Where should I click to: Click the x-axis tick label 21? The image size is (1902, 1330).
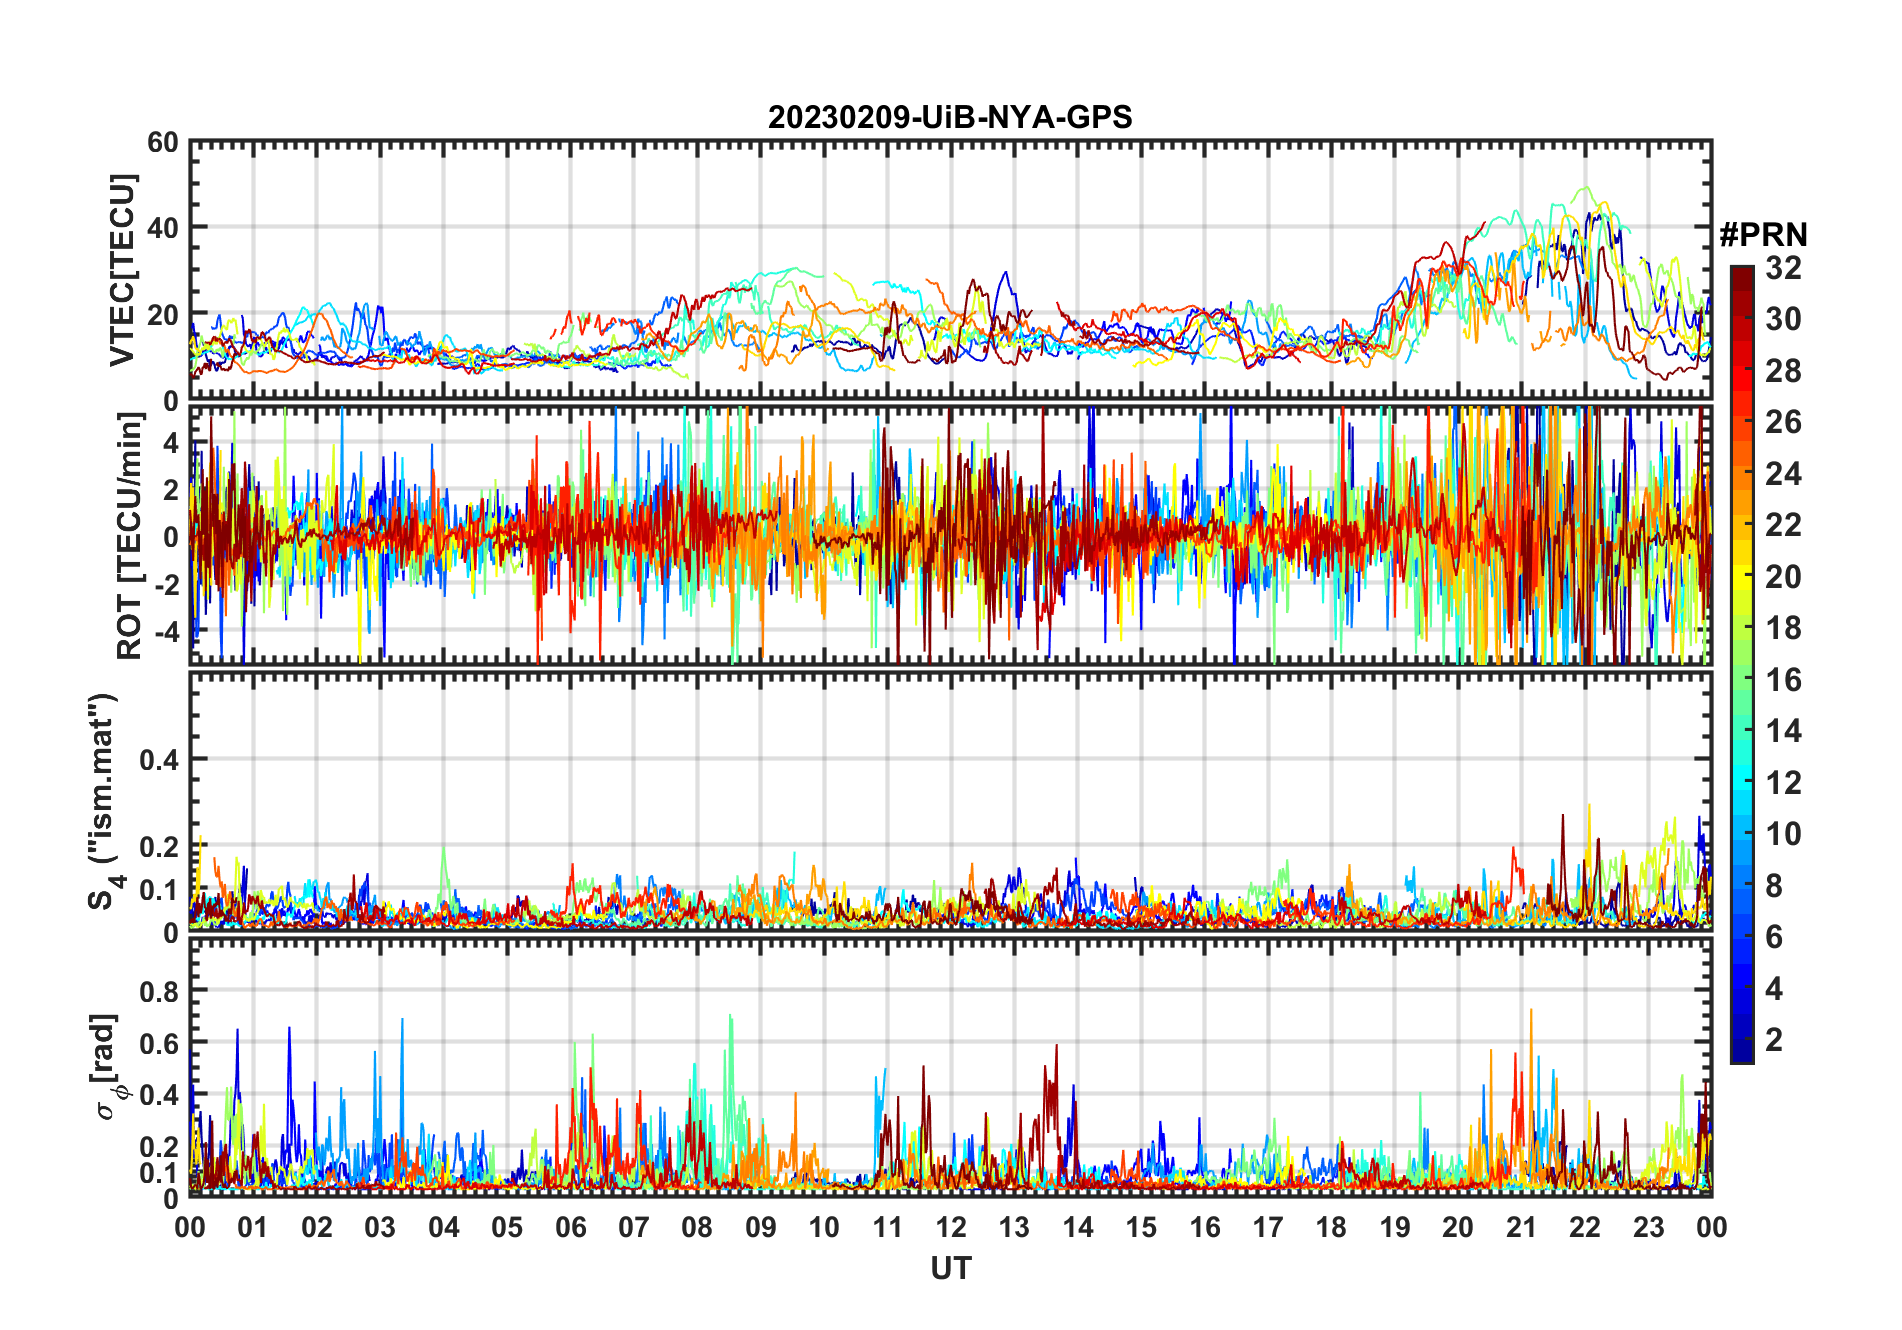1521,1228
